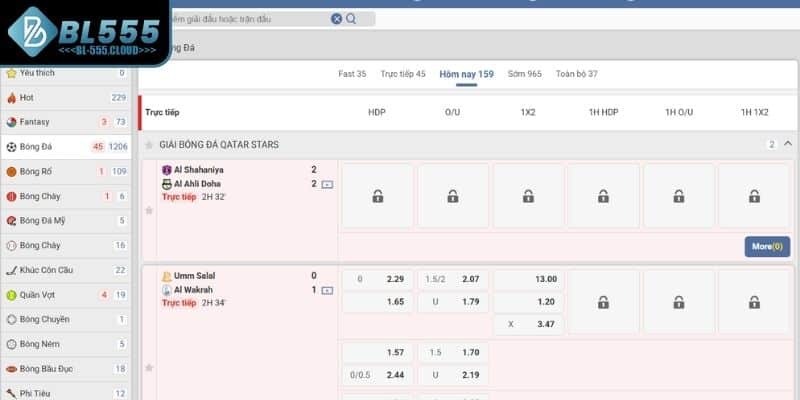Open the Hot sports category
This screenshot has height=400, width=800.
tap(27, 97)
